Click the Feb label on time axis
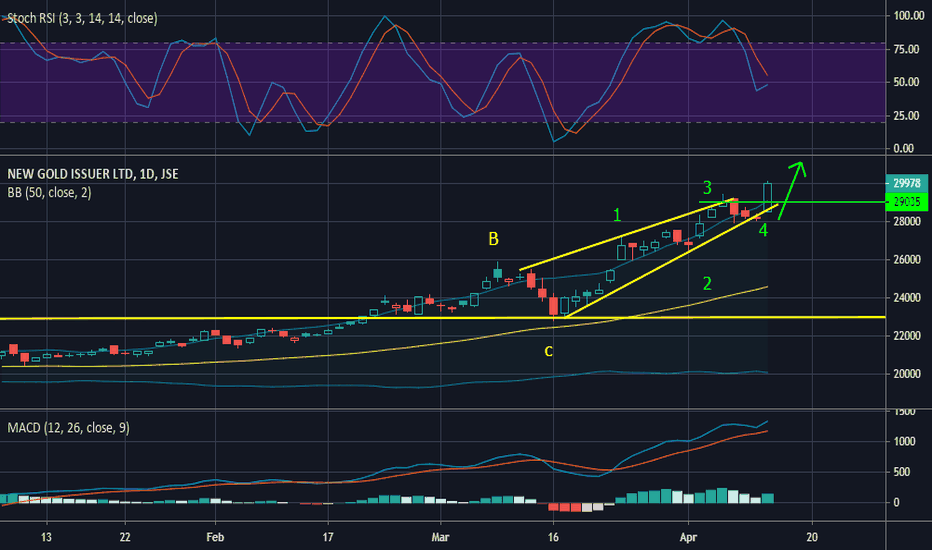932x550 pixels. click(215, 537)
